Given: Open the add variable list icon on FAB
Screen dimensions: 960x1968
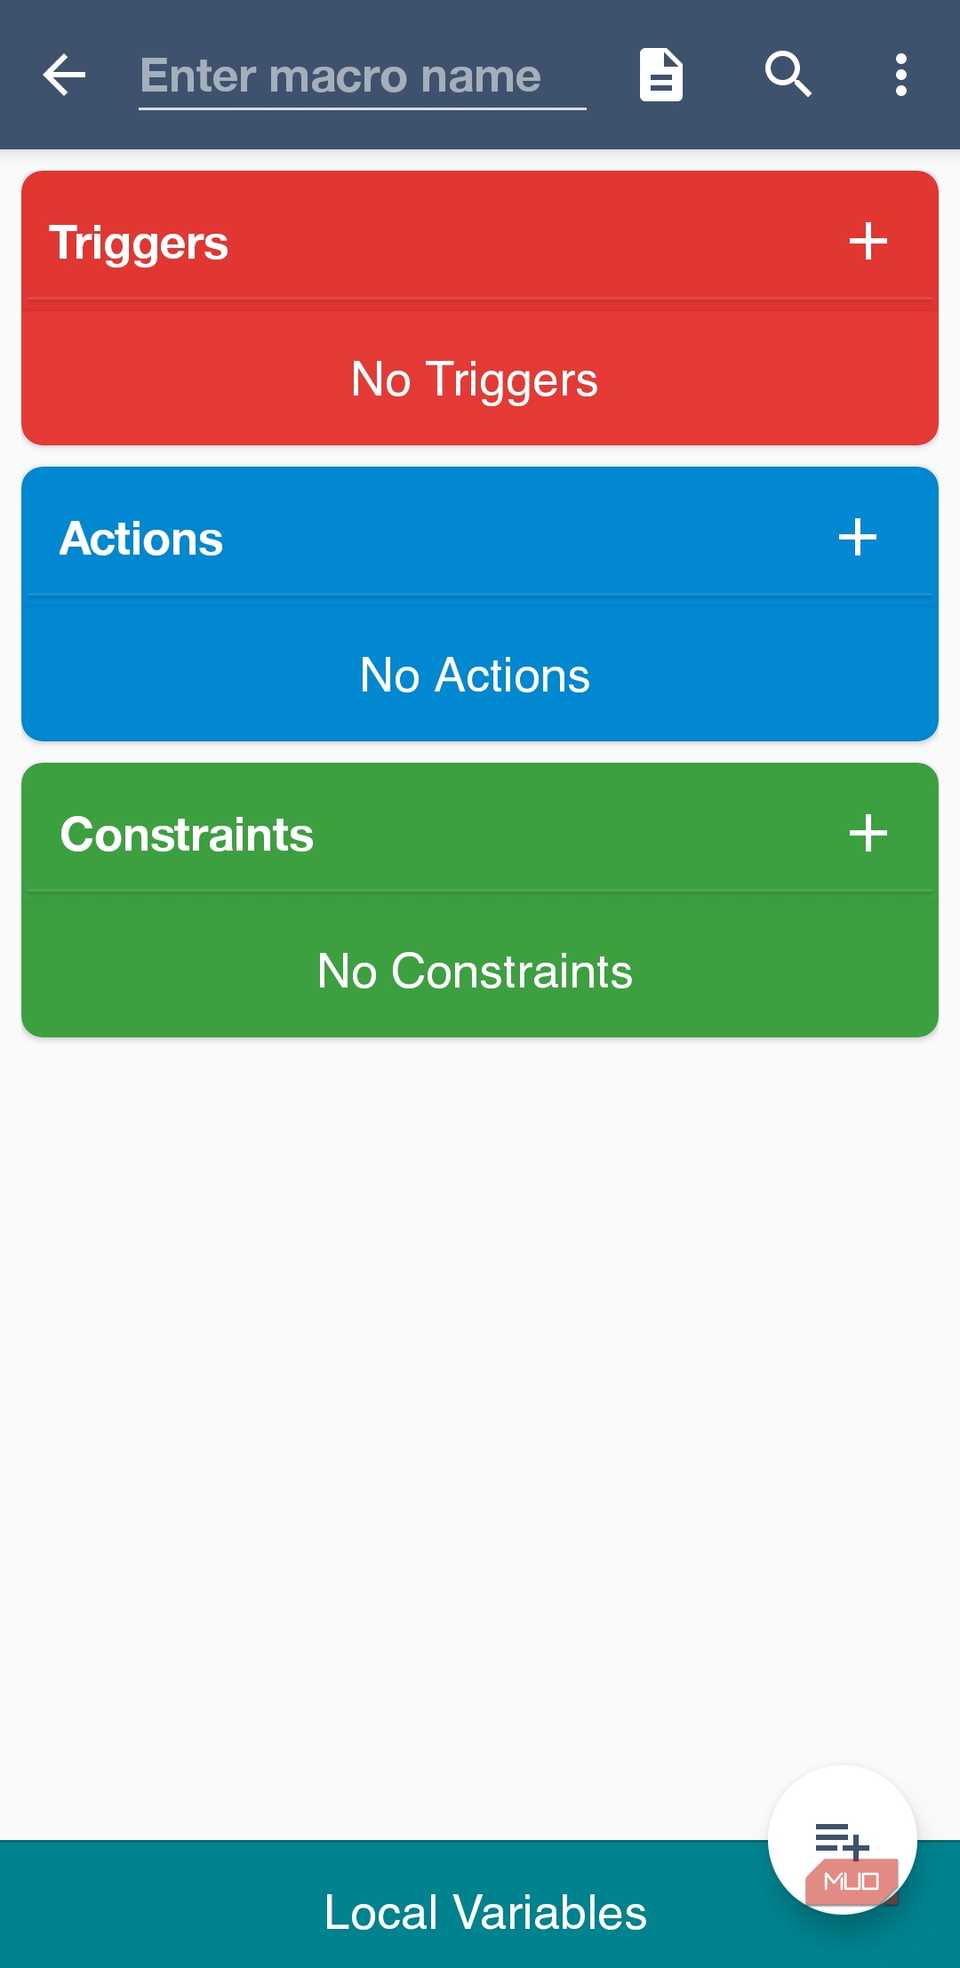Looking at the screenshot, I should 843,1838.
